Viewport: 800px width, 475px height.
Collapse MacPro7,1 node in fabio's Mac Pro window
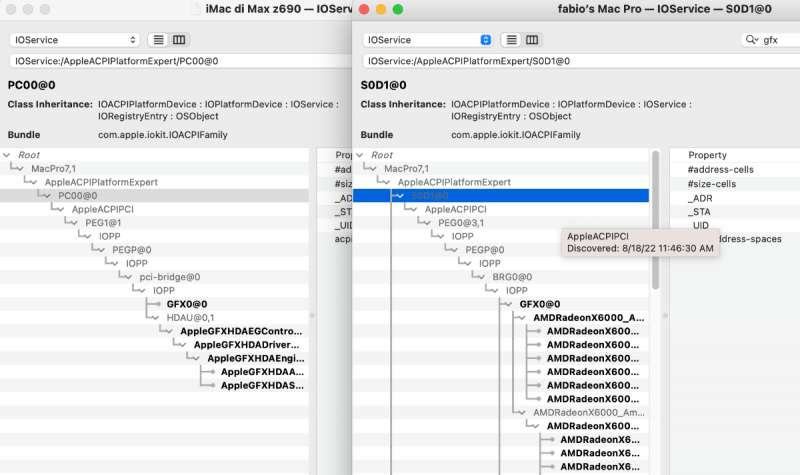pos(373,168)
